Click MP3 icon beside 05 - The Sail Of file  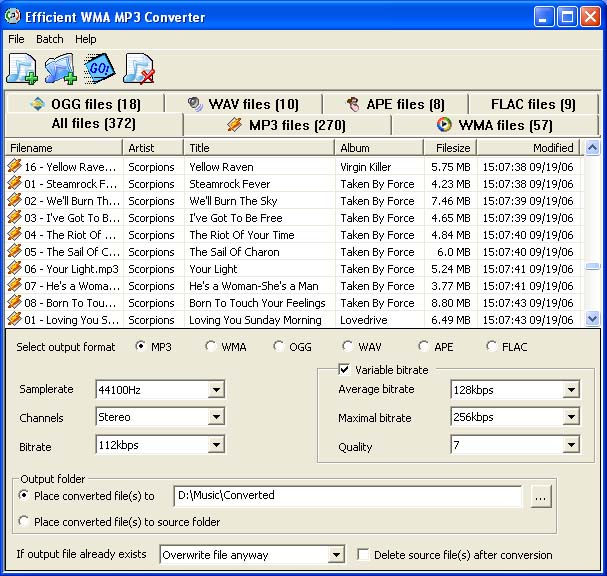[14, 251]
